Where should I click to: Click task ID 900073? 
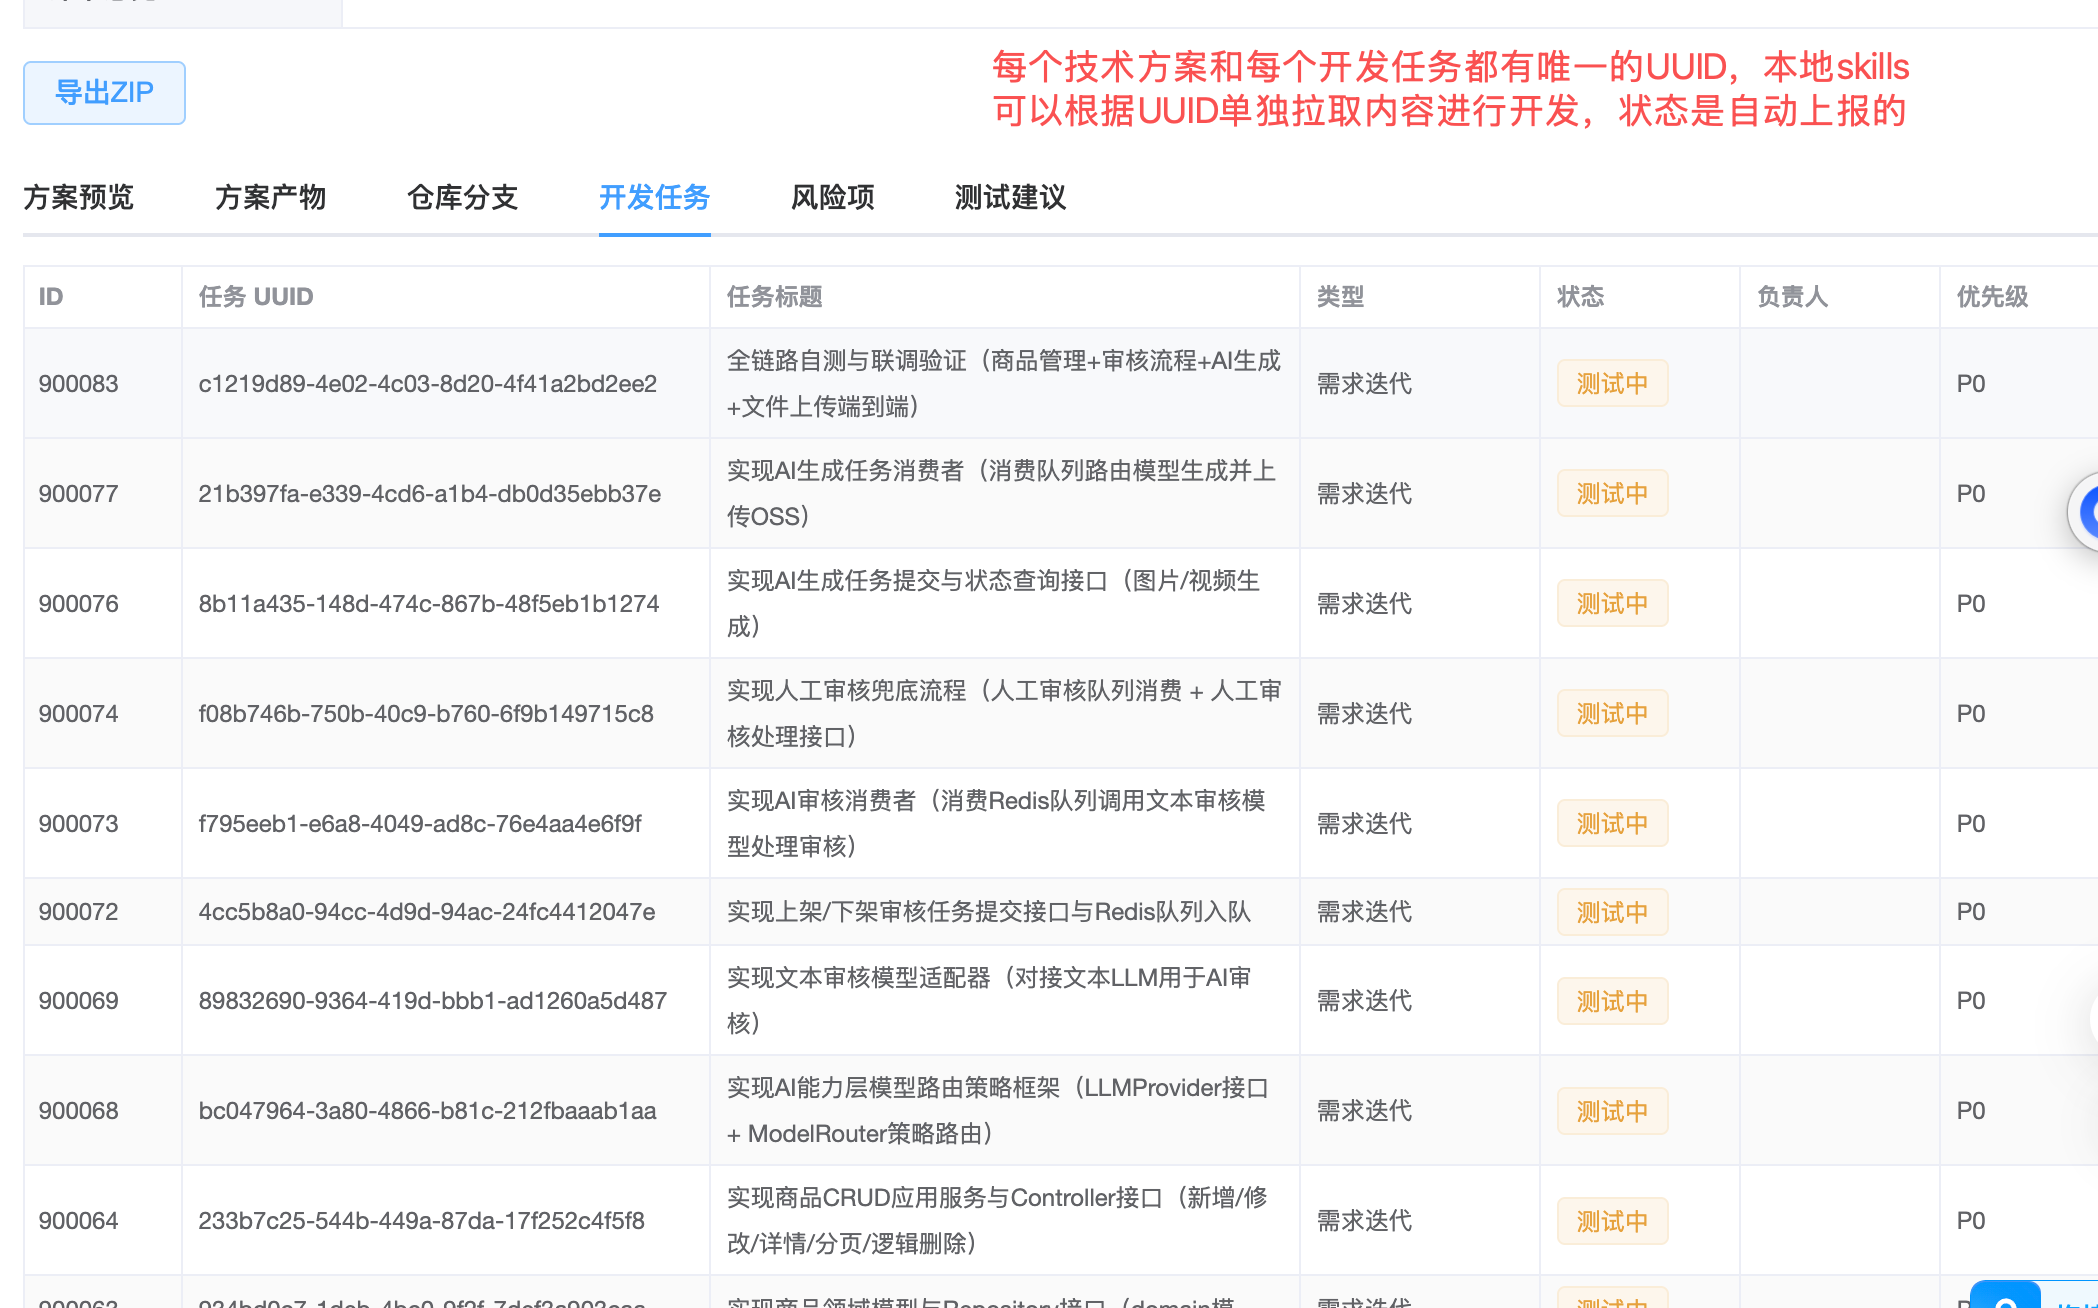[79, 824]
